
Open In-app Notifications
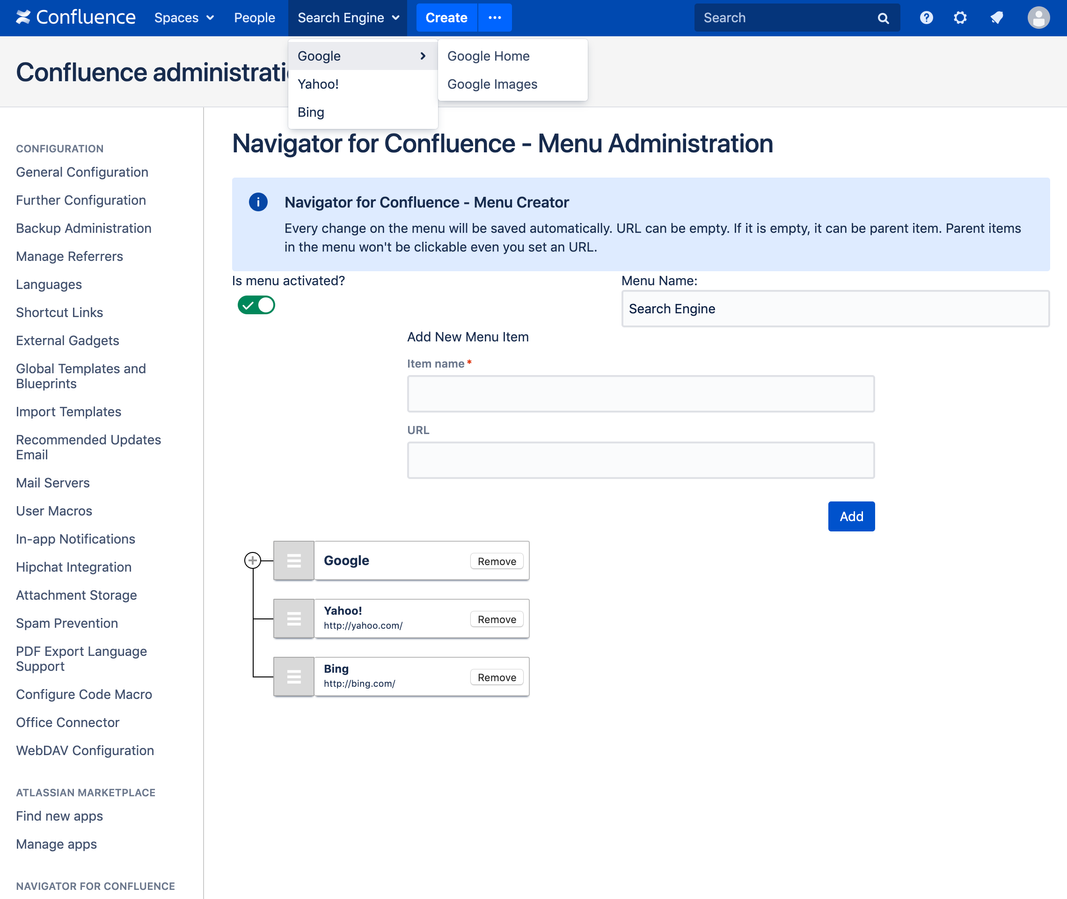coord(76,539)
